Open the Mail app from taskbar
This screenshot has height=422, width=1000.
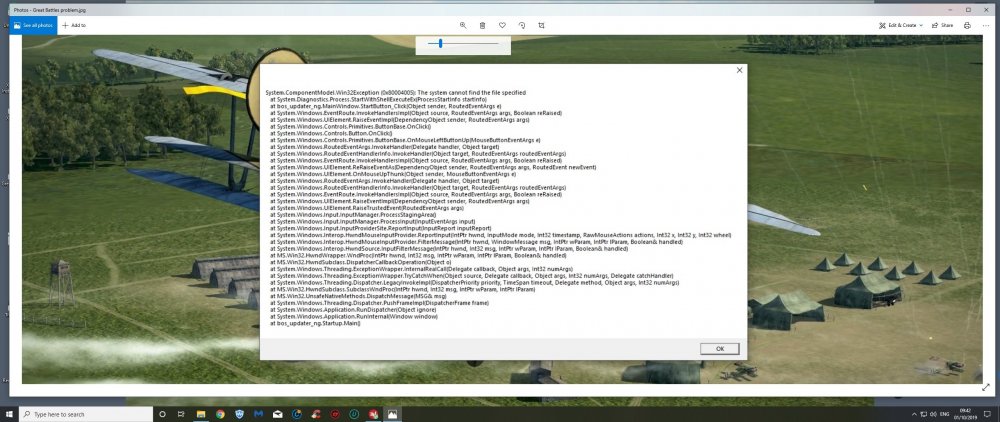(x=277, y=414)
